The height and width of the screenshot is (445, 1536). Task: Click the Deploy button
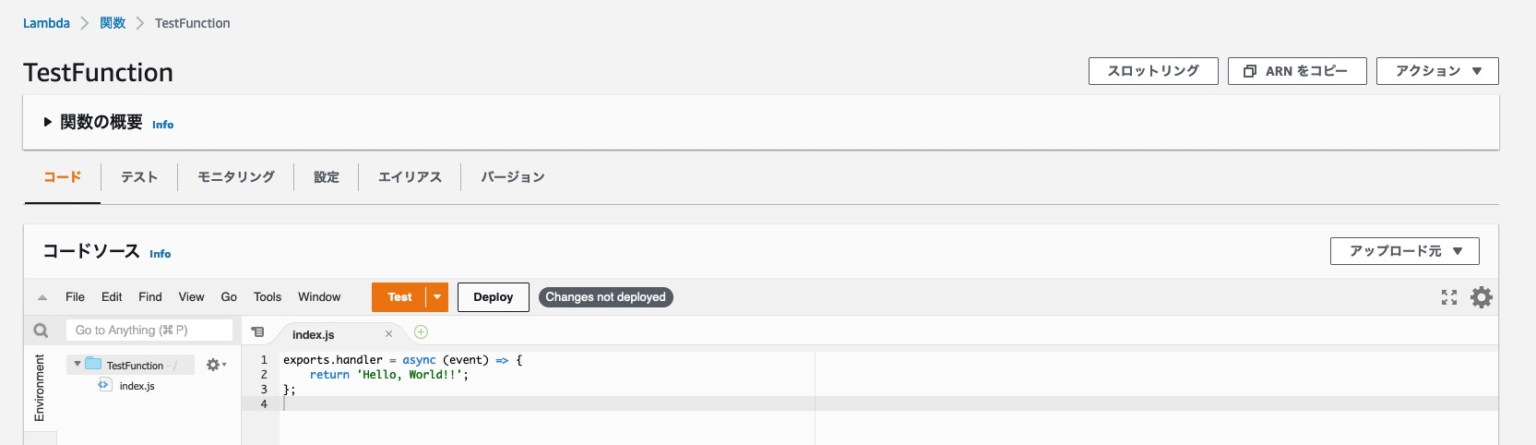click(x=493, y=297)
